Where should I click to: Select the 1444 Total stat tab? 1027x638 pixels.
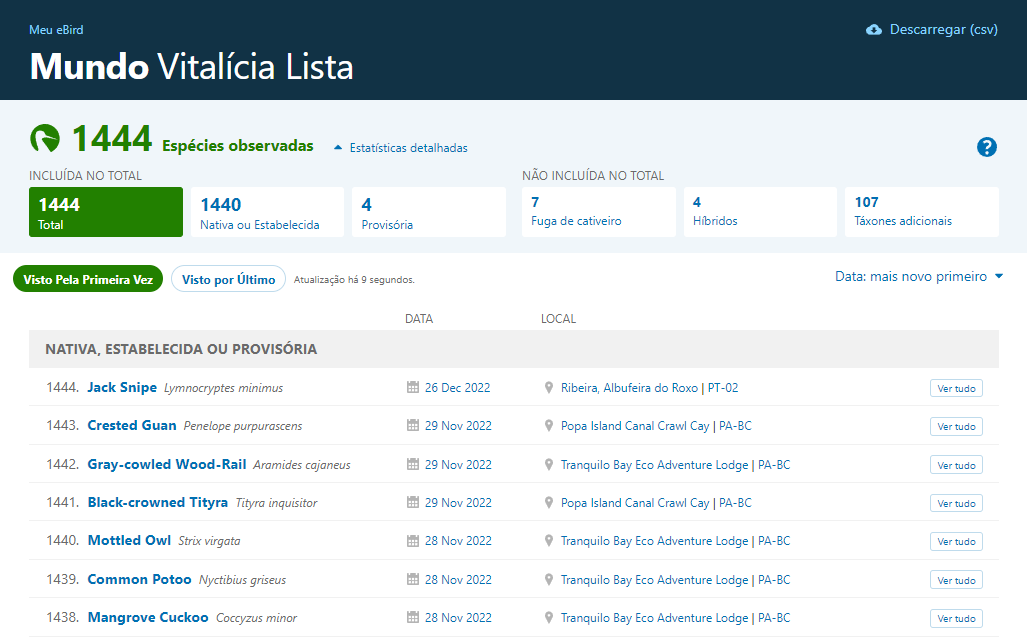click(105, 212)
